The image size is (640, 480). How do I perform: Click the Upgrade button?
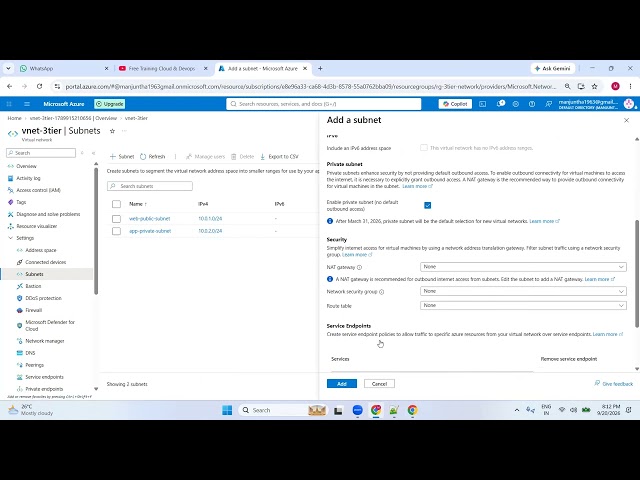pyautogui.click(x=110, y=104)
